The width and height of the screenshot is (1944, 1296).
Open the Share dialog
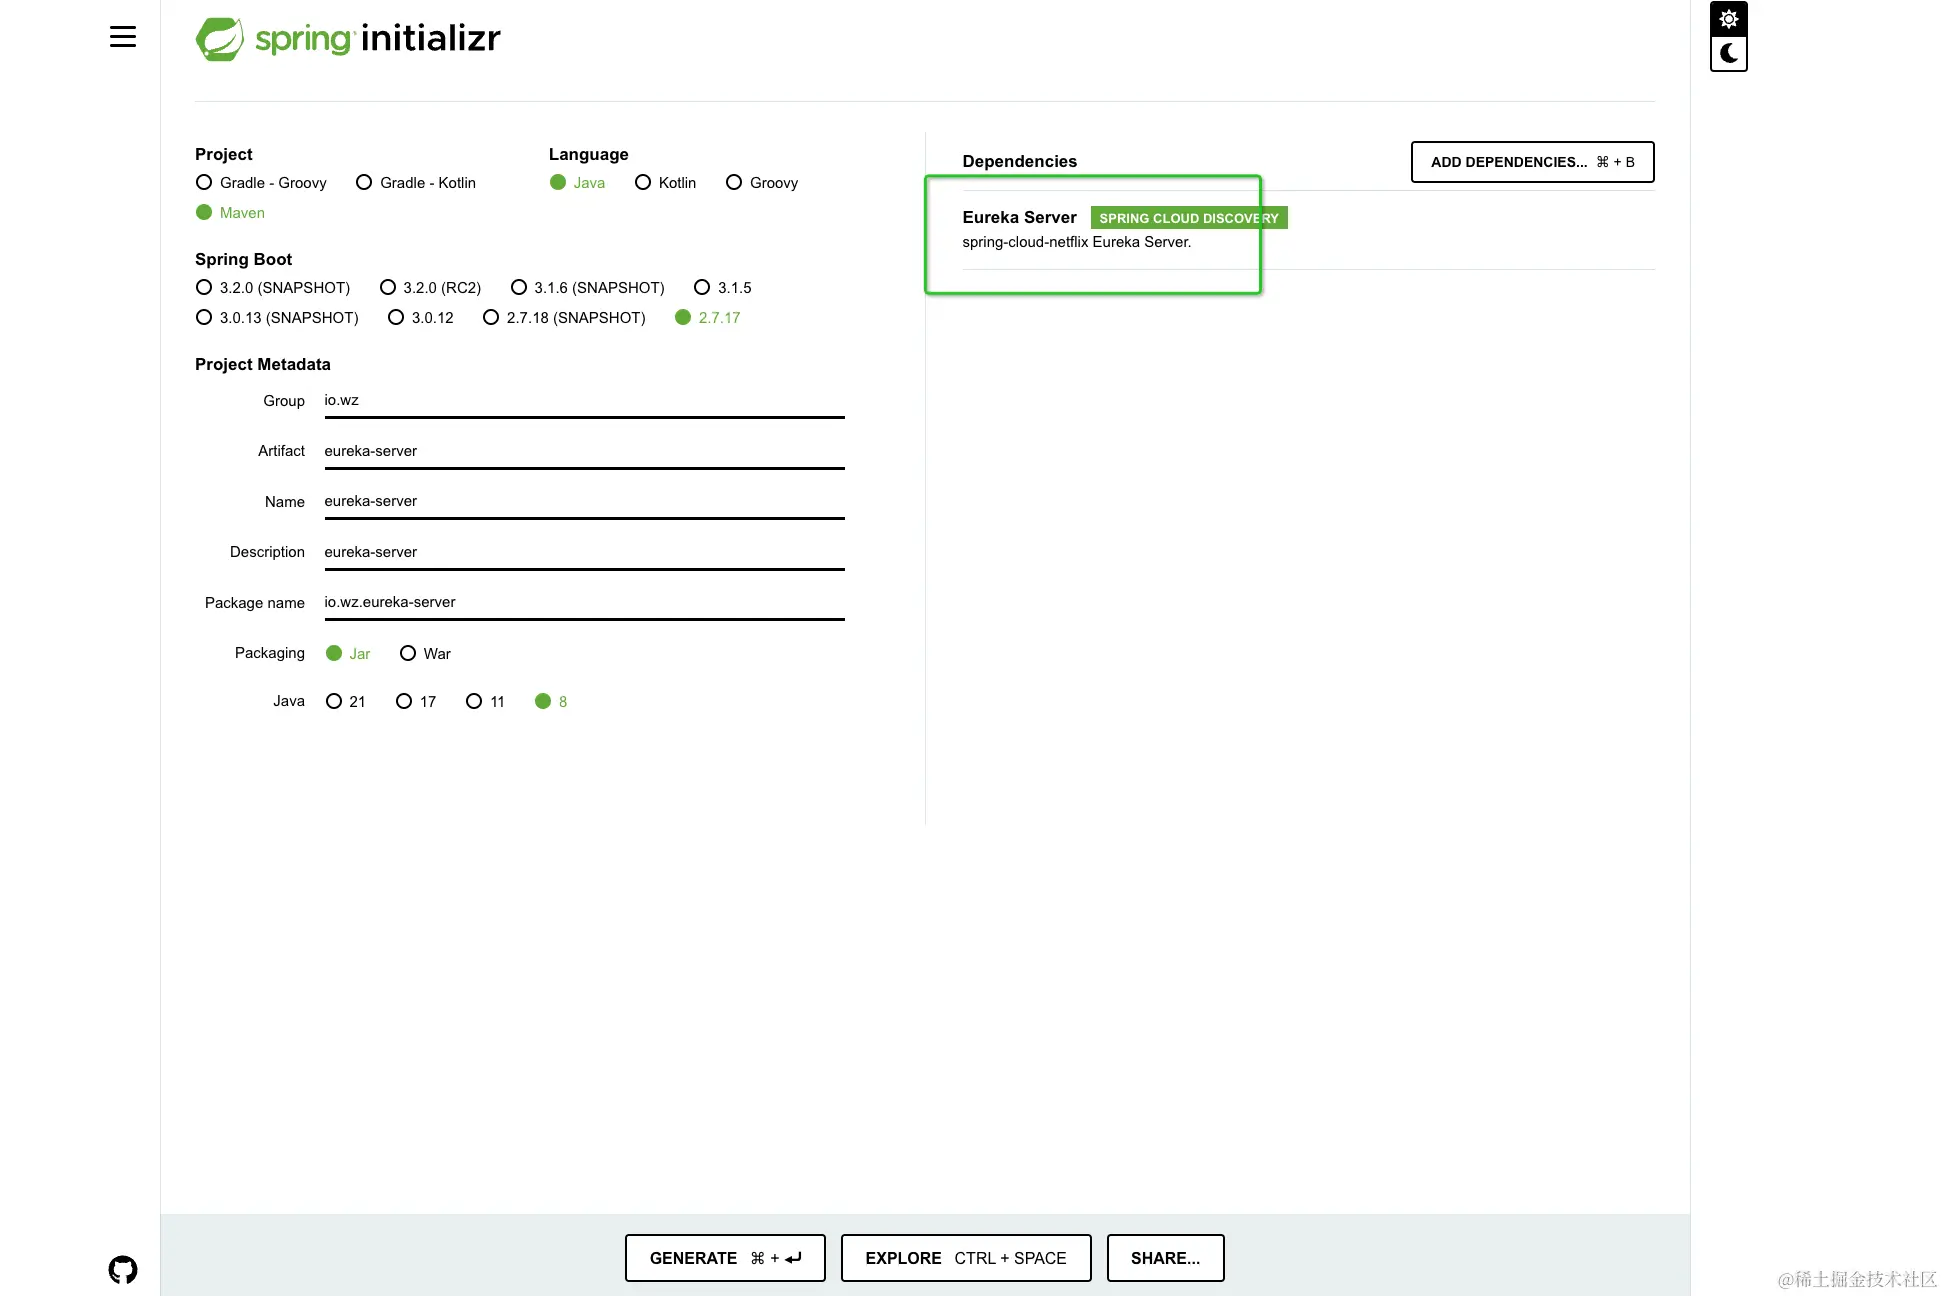click(x=1165, y=1258)
